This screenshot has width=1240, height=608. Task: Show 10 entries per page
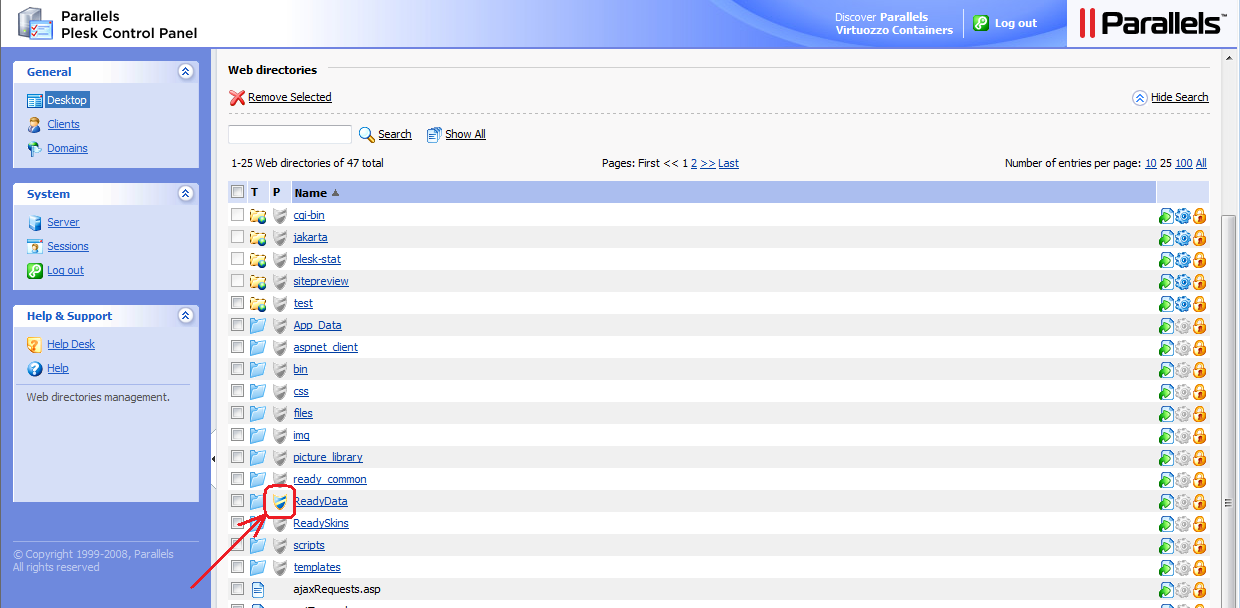click(x=1151, y=163)
